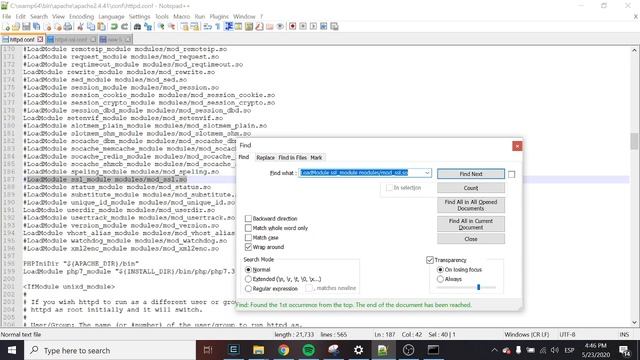Enable Match whole word only
The width and height of the screenshot is (640, 360).
click(x=248, y=228)
